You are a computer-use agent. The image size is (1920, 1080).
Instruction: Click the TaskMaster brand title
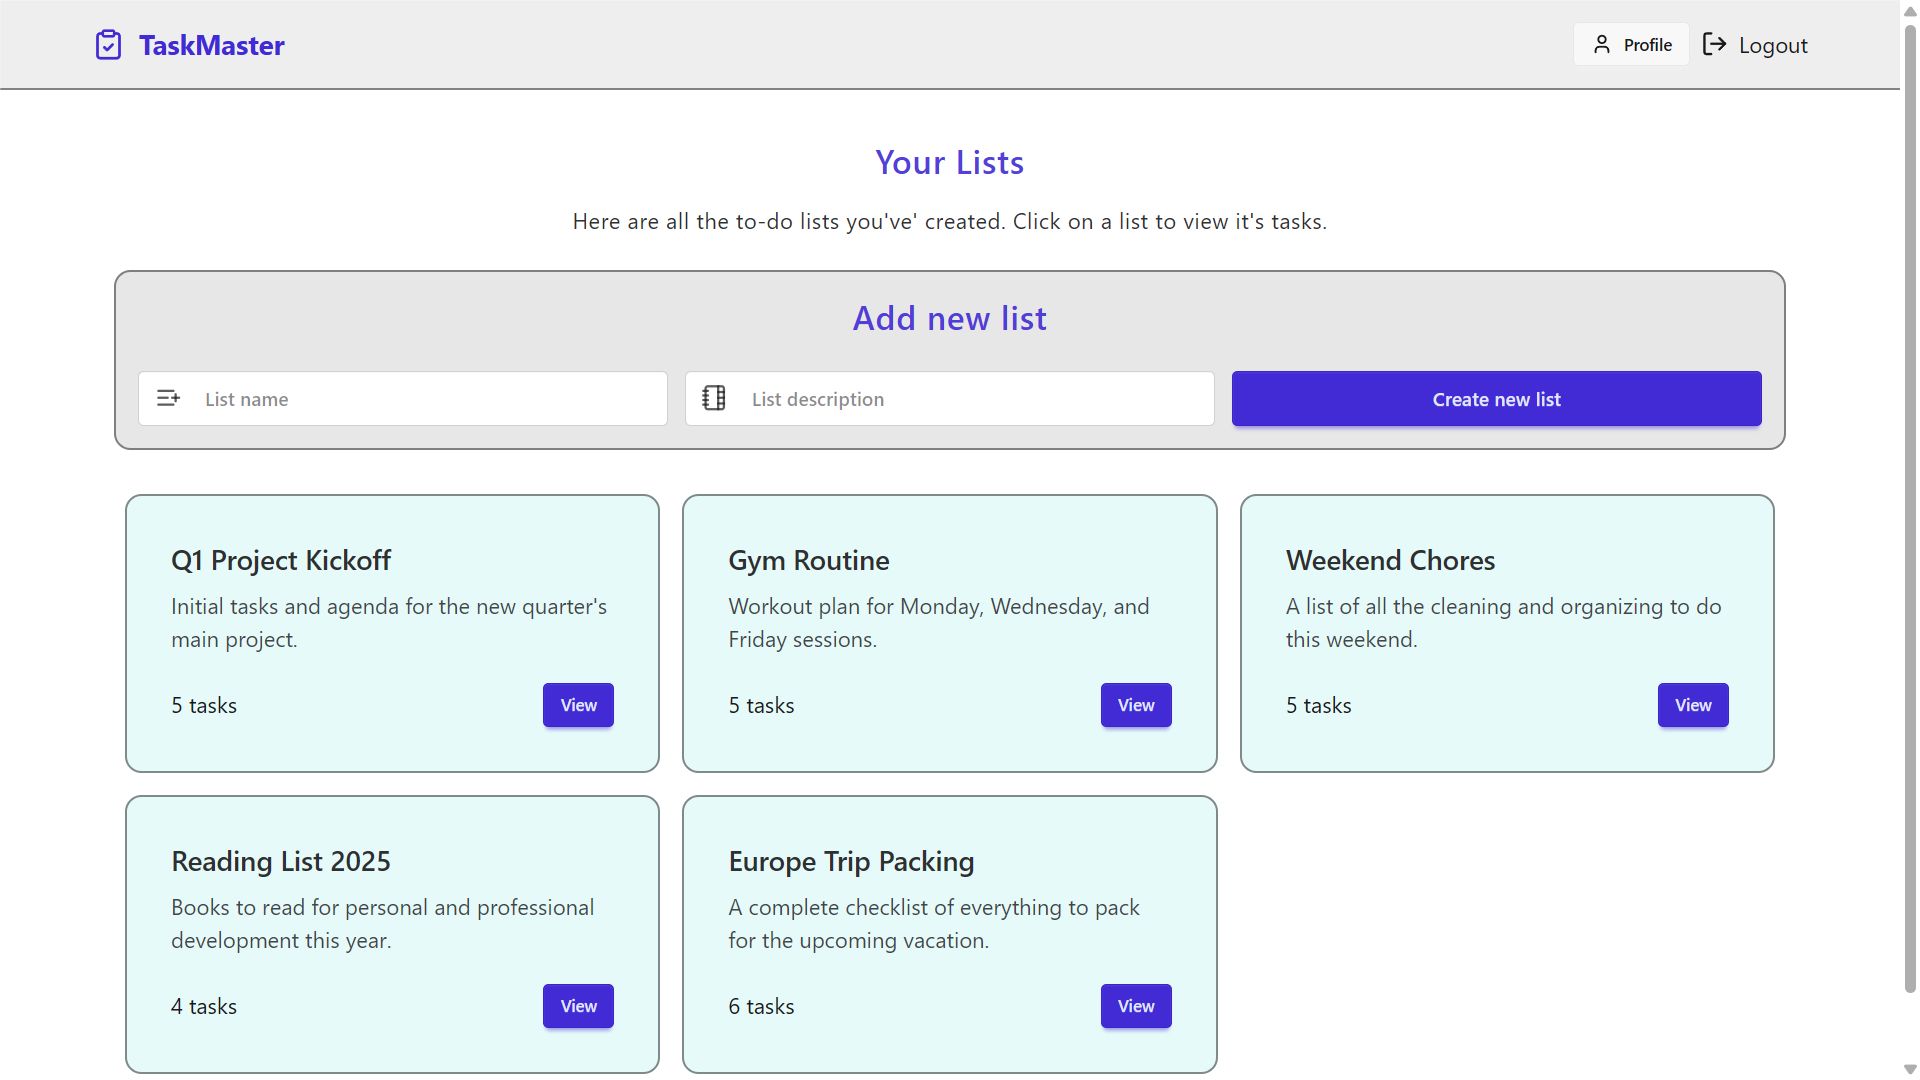211,45
